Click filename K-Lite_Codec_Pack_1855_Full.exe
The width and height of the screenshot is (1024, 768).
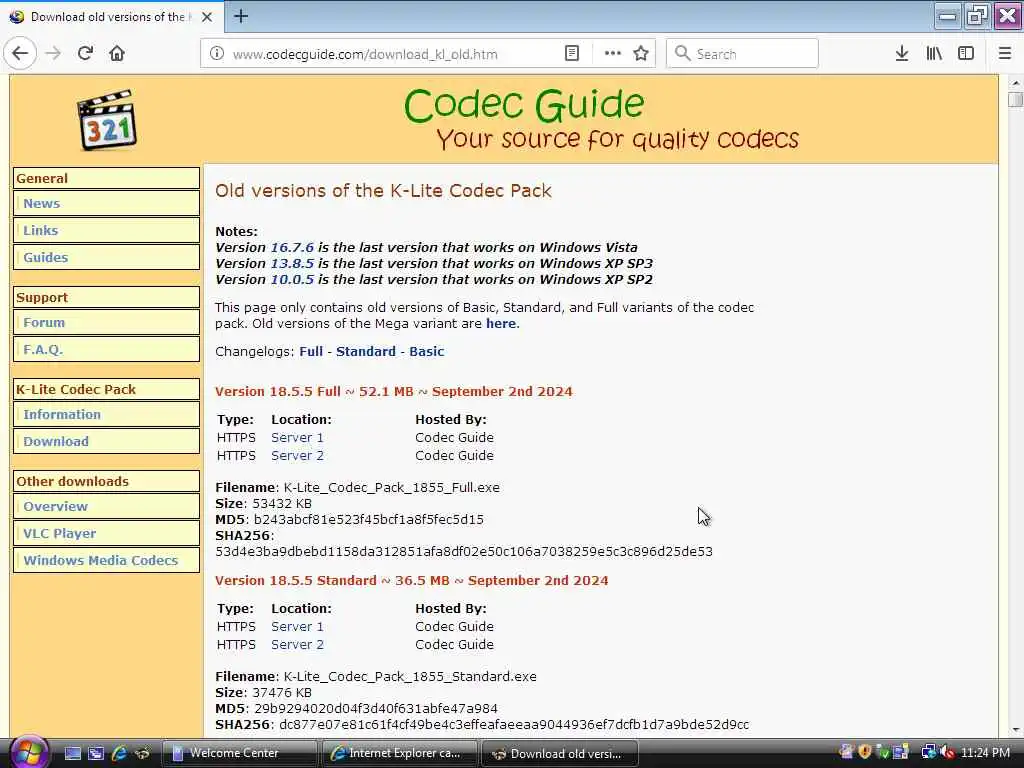[x=391, y=487]
